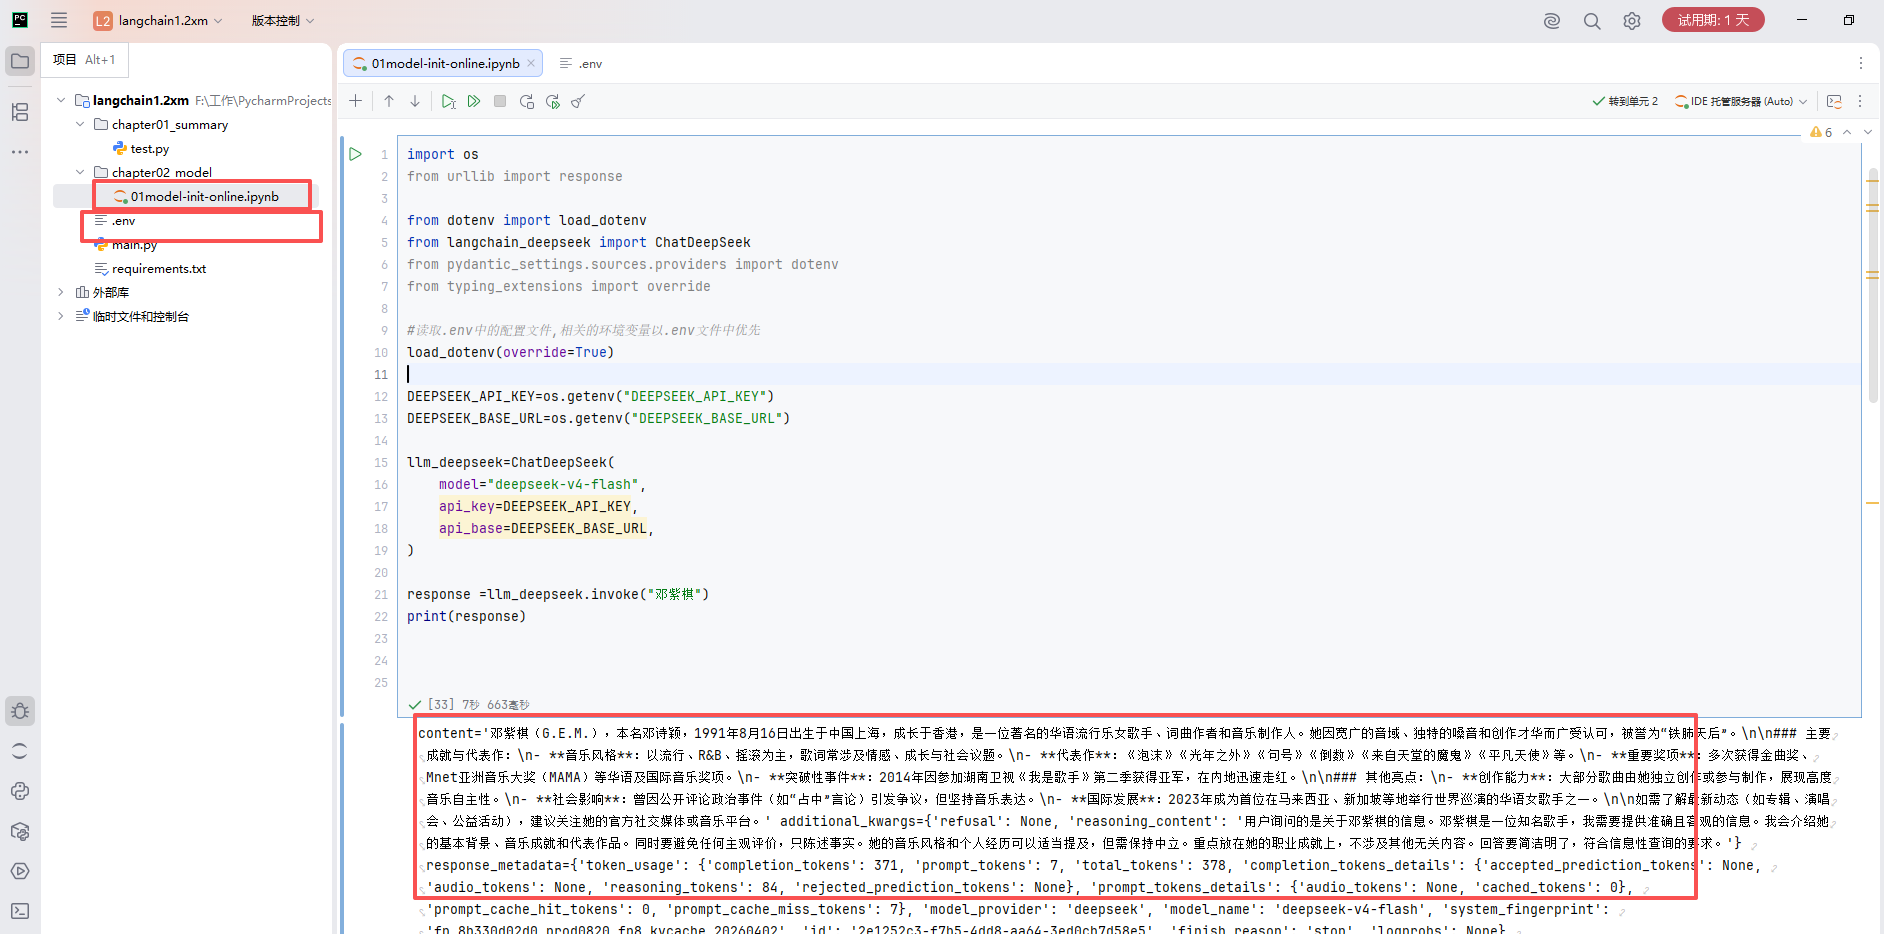
Task: Expand the 外部库 node
Action: [x=61, y=292]
